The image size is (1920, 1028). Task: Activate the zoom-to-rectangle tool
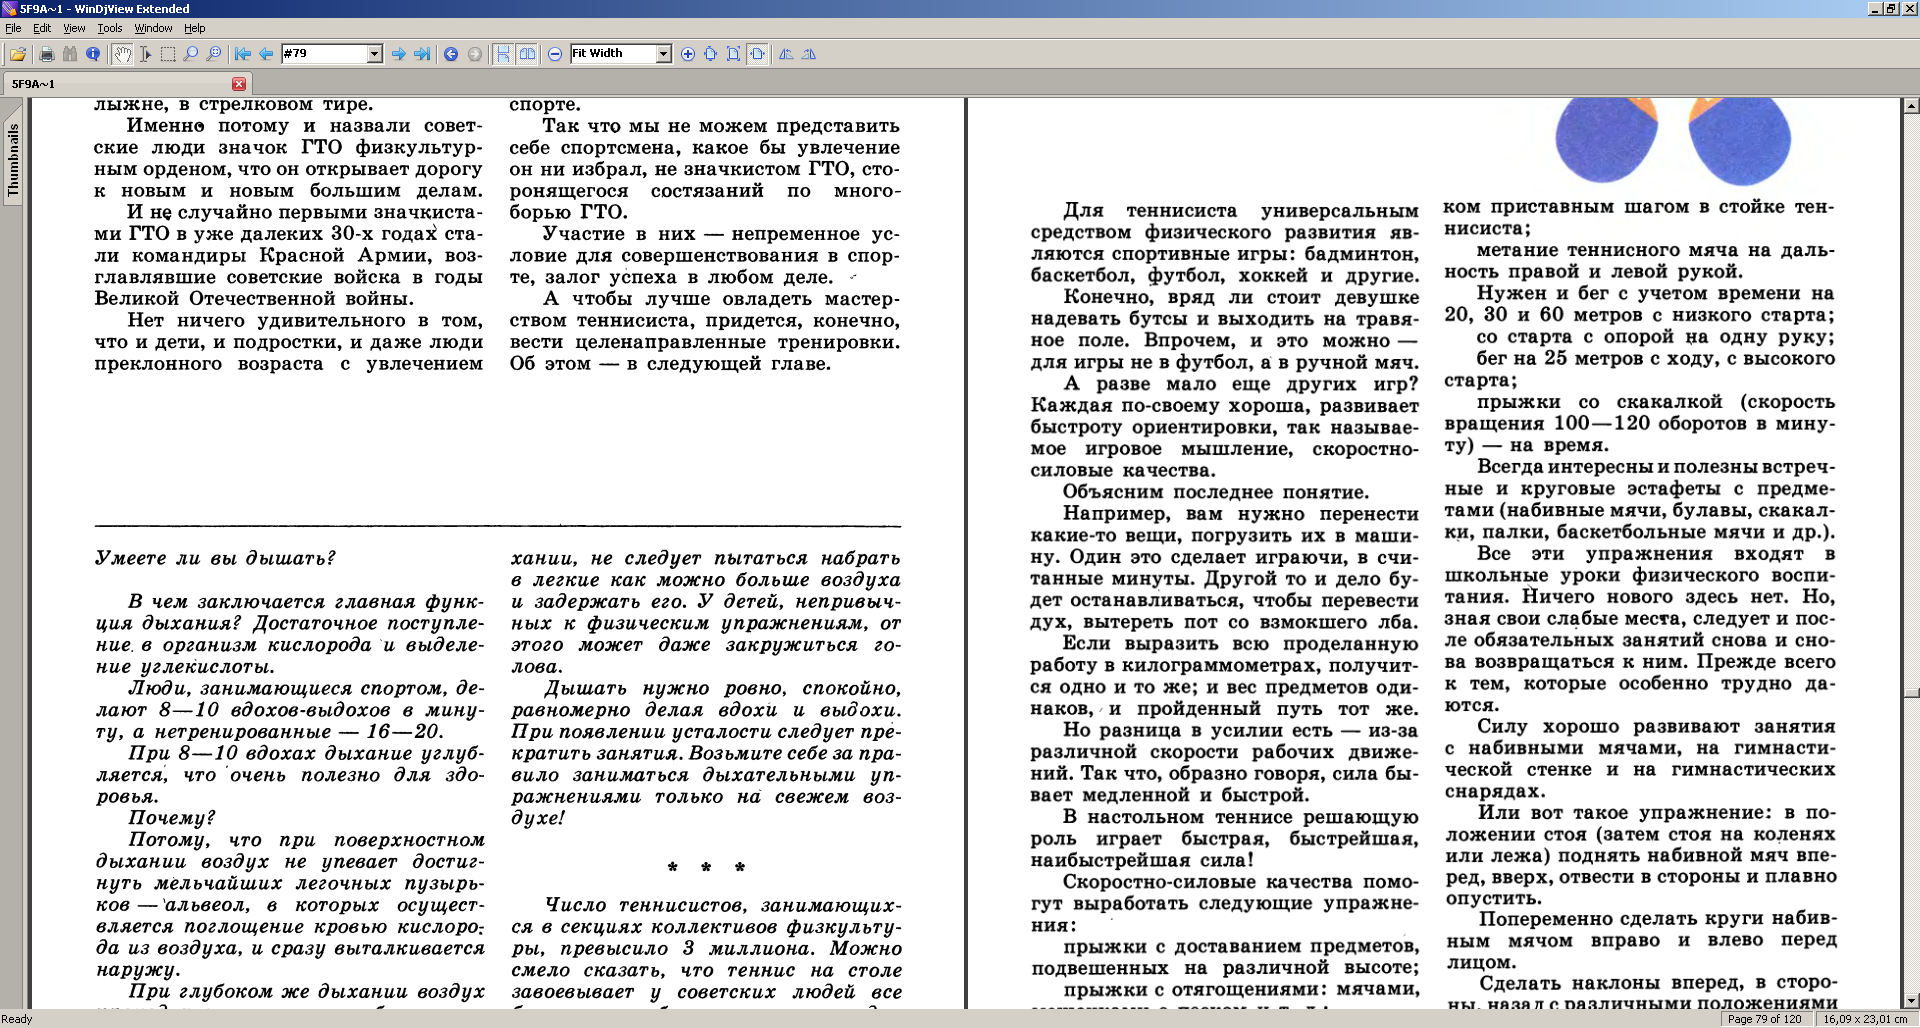[214, 54]
